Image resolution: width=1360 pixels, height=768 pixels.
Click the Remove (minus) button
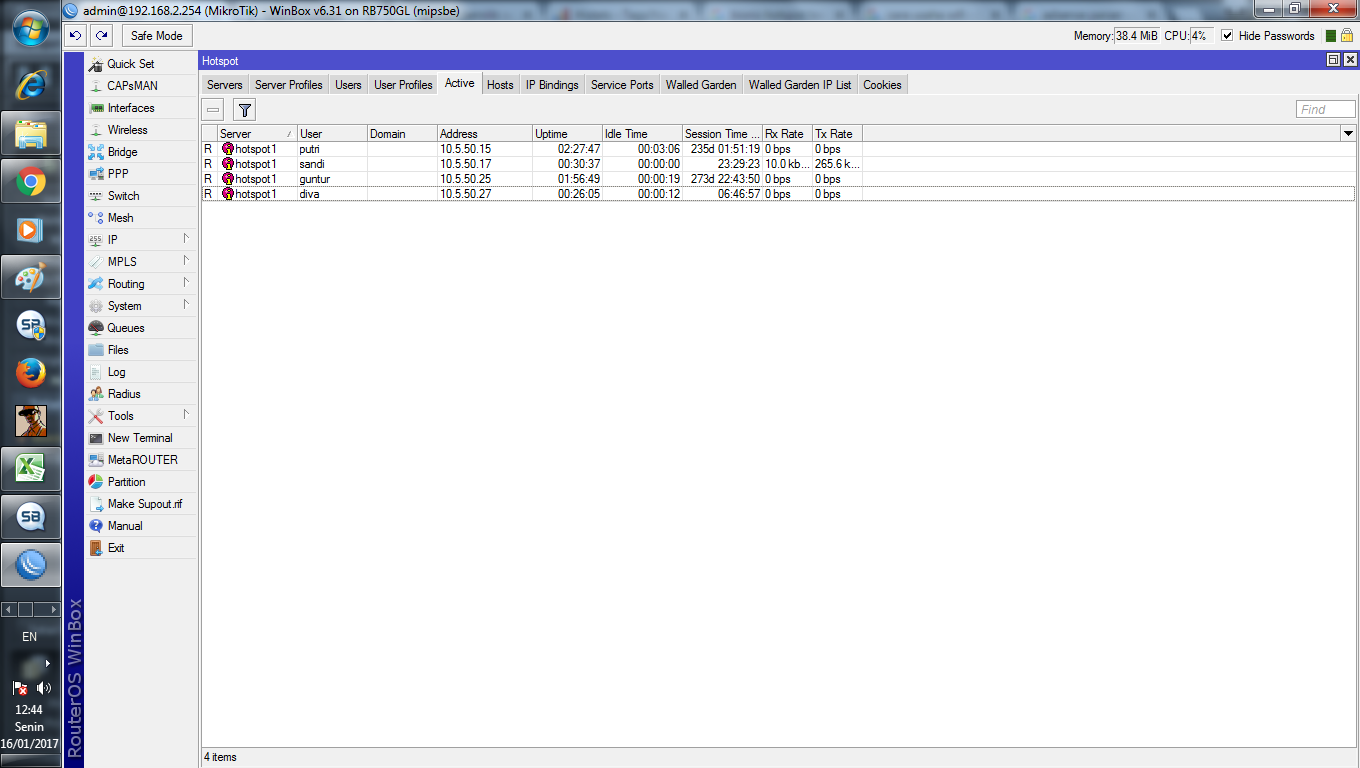[213, 110]
